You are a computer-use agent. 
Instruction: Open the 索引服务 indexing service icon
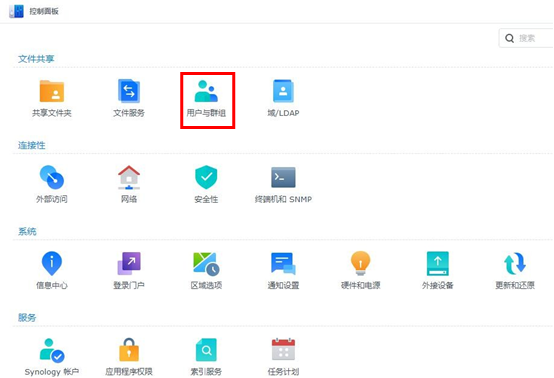click(x=206, y=350)
